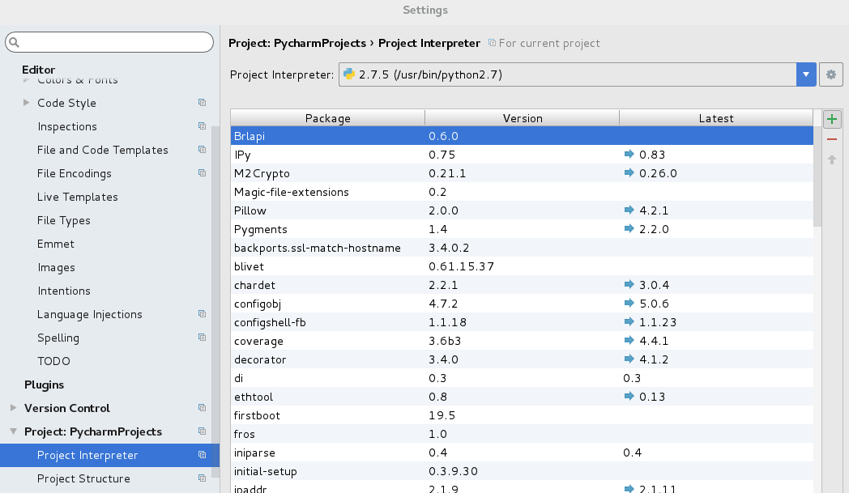Click the update arrow for ethtool

[x=629, y=396]
